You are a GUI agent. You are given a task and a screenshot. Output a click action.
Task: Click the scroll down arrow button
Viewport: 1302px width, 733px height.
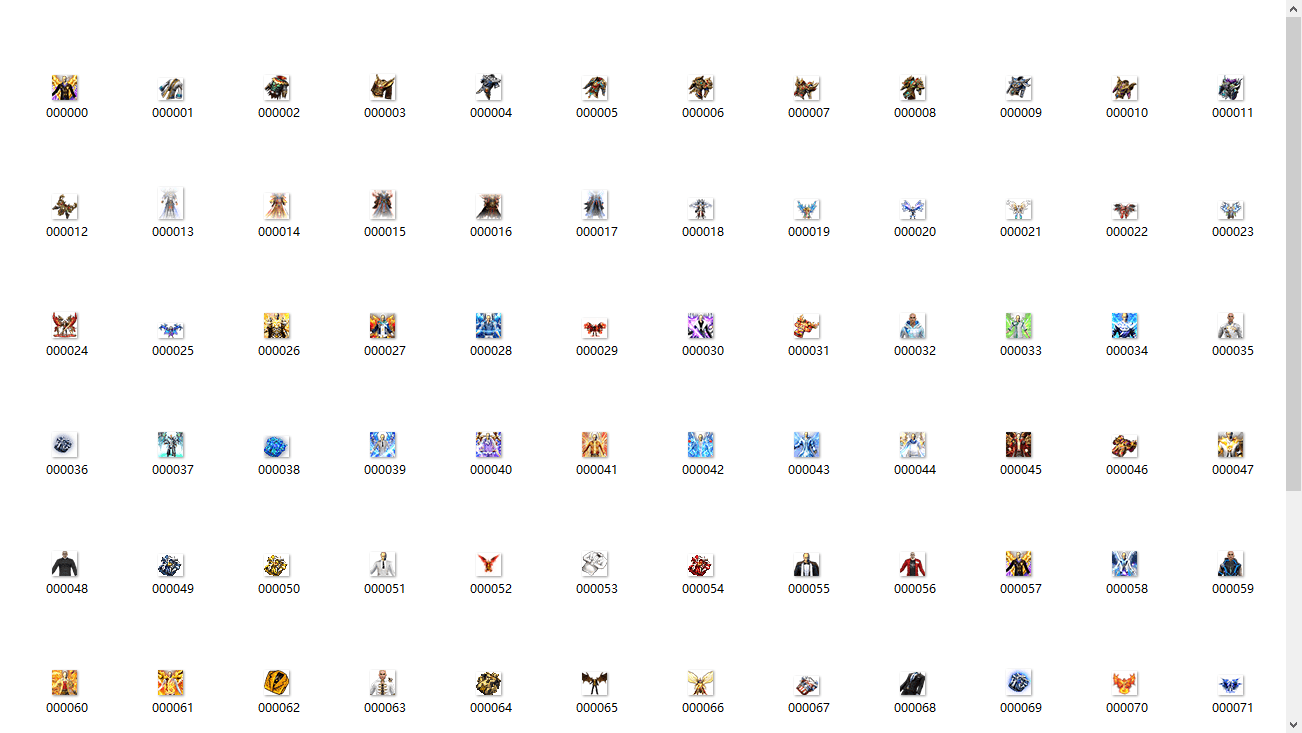1293,724
